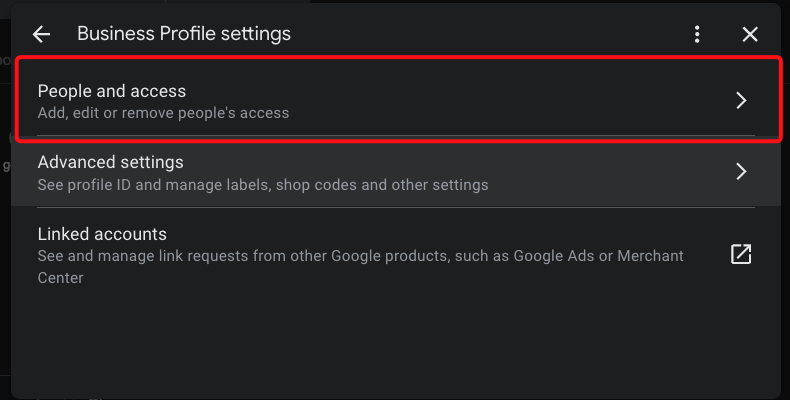The width and height of the screenshot is (790, 400).
Task: Close the Business Profile settings dialog
Action: coord(750,34)
